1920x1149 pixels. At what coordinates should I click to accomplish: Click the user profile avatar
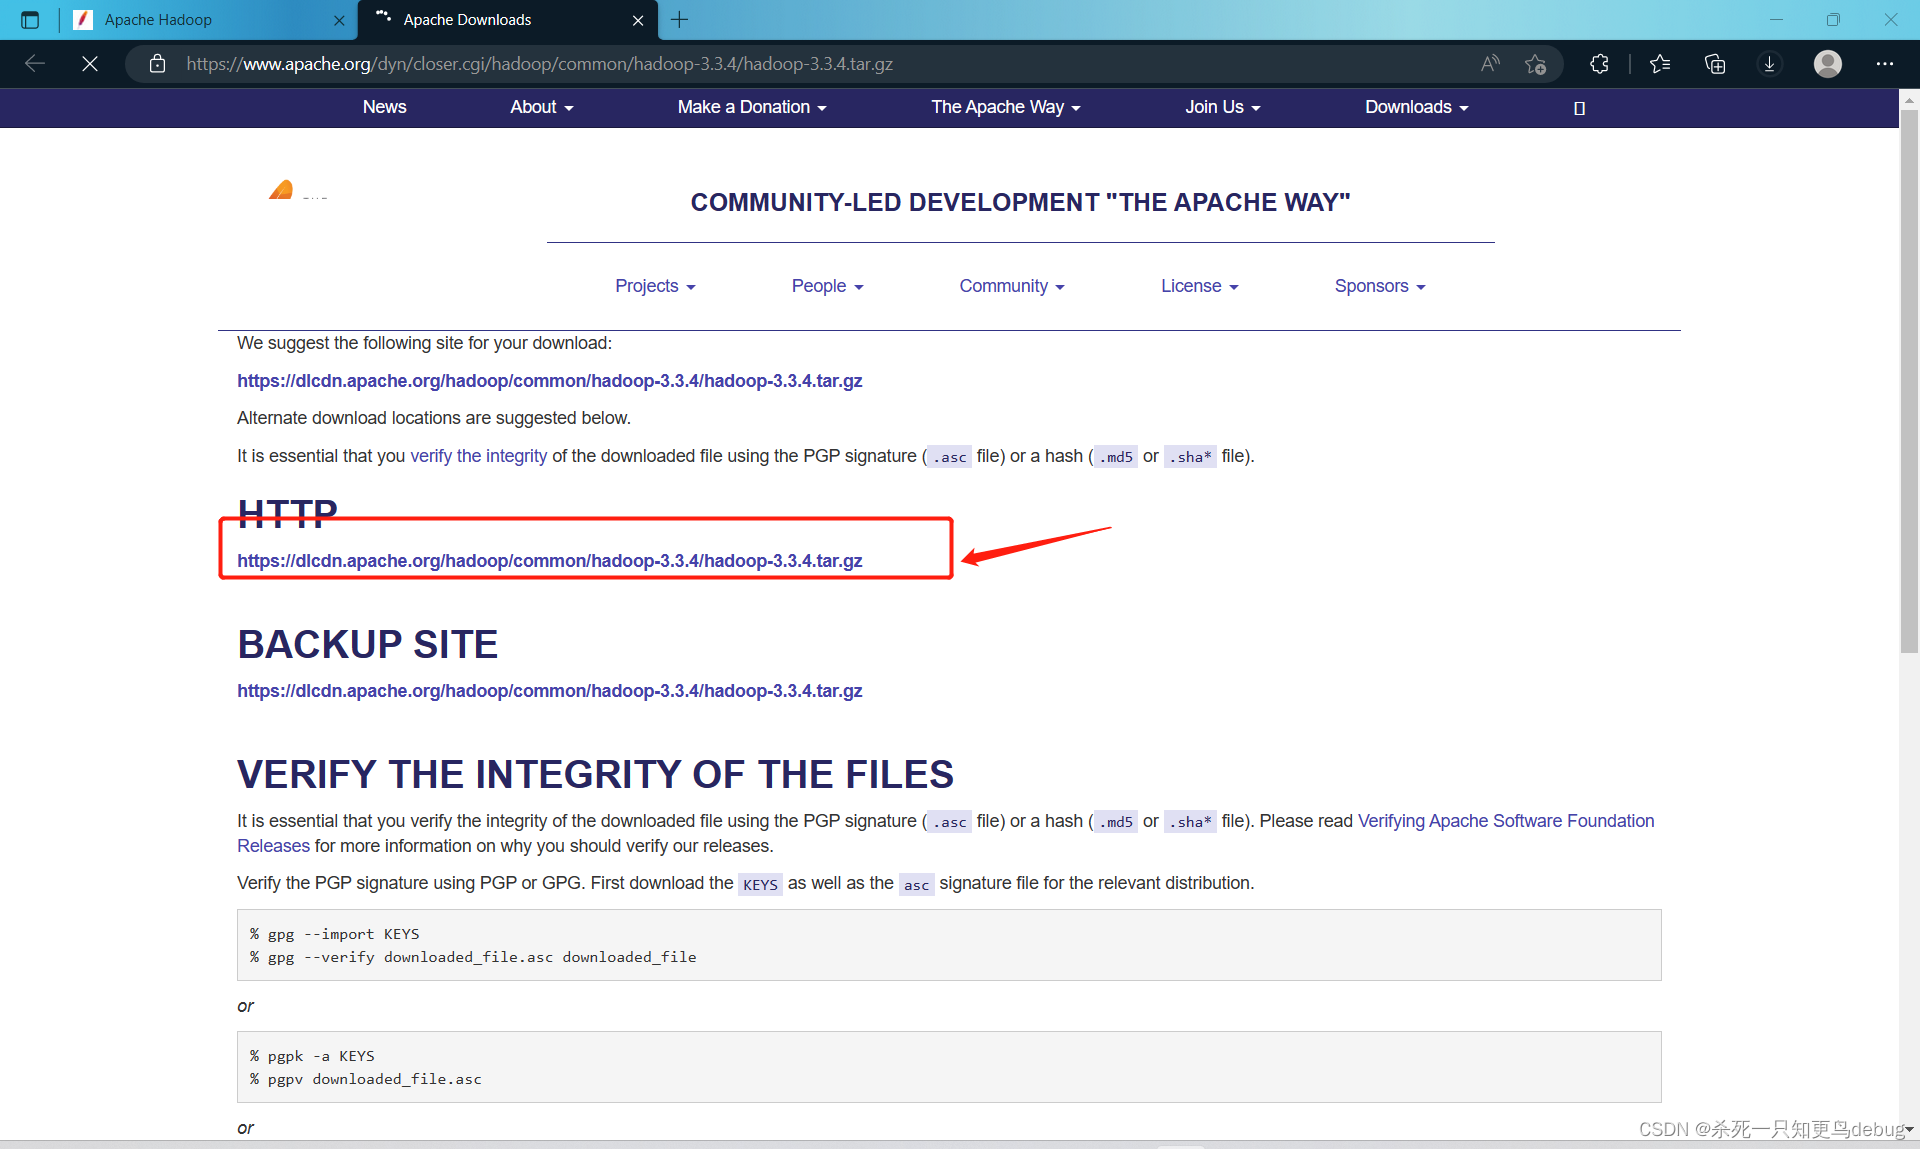1827,64
